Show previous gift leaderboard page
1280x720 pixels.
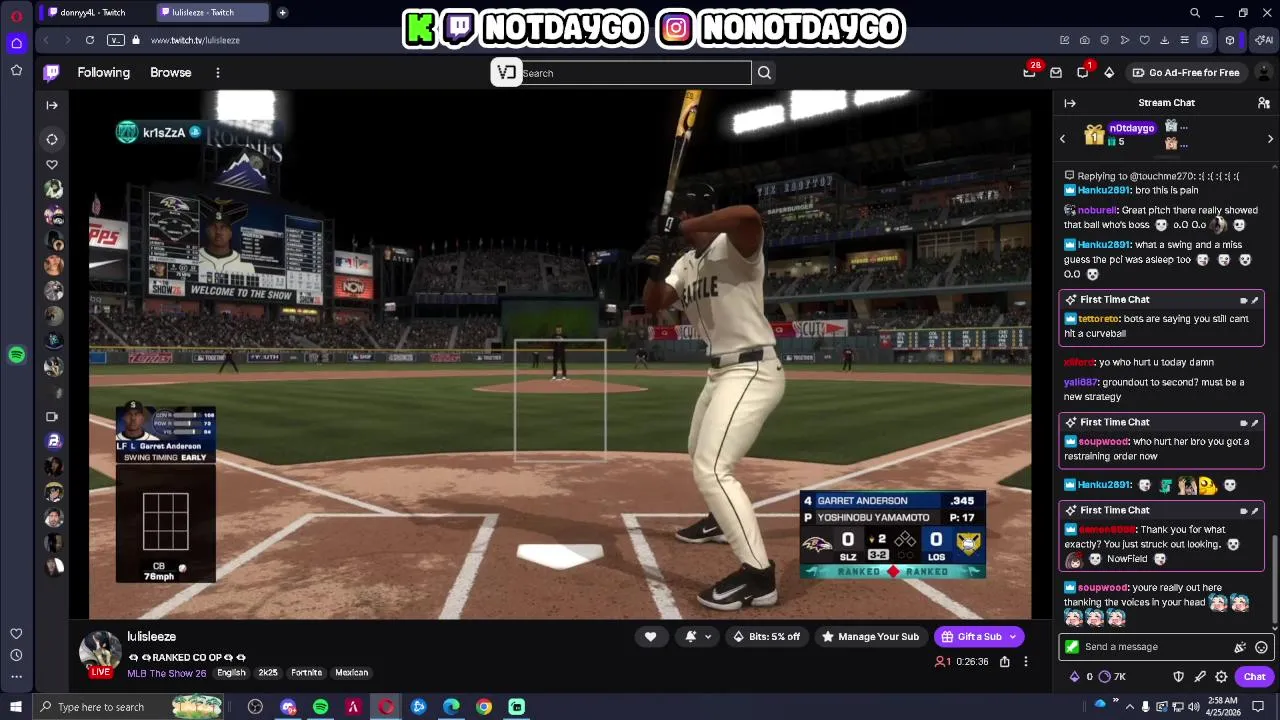(x=1062, y=139)
